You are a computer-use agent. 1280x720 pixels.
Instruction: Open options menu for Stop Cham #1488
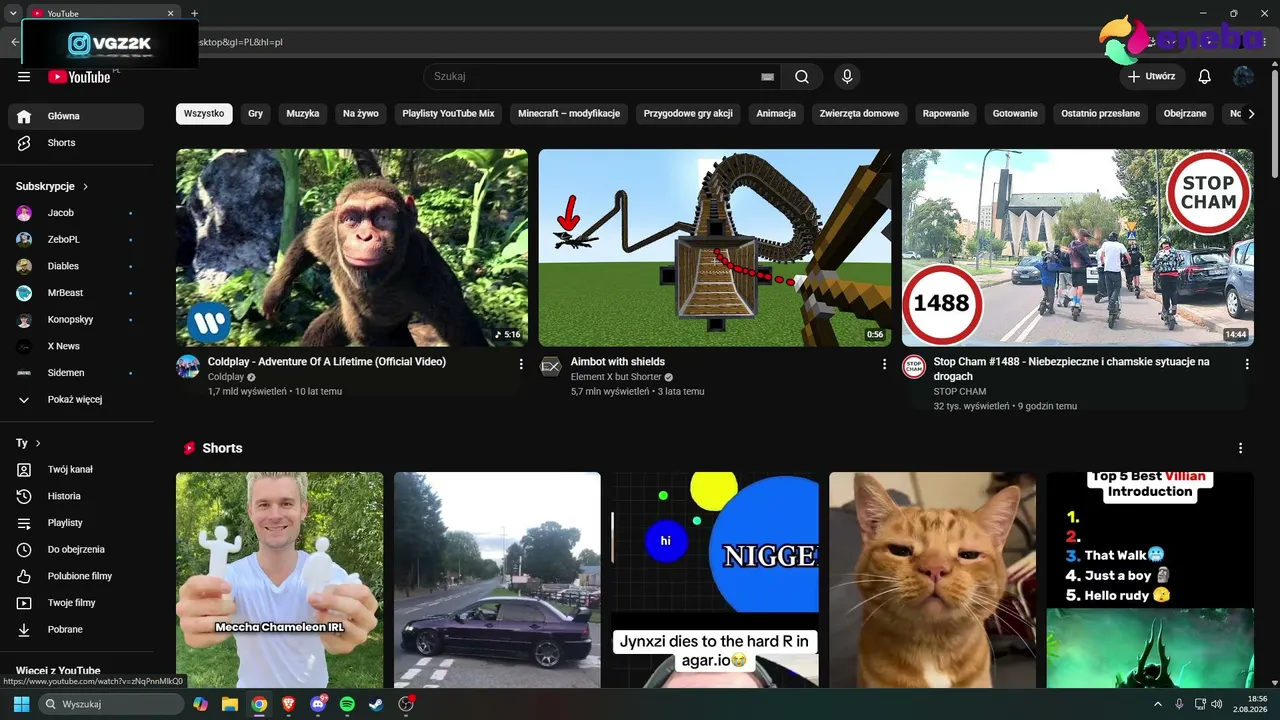1247,364
